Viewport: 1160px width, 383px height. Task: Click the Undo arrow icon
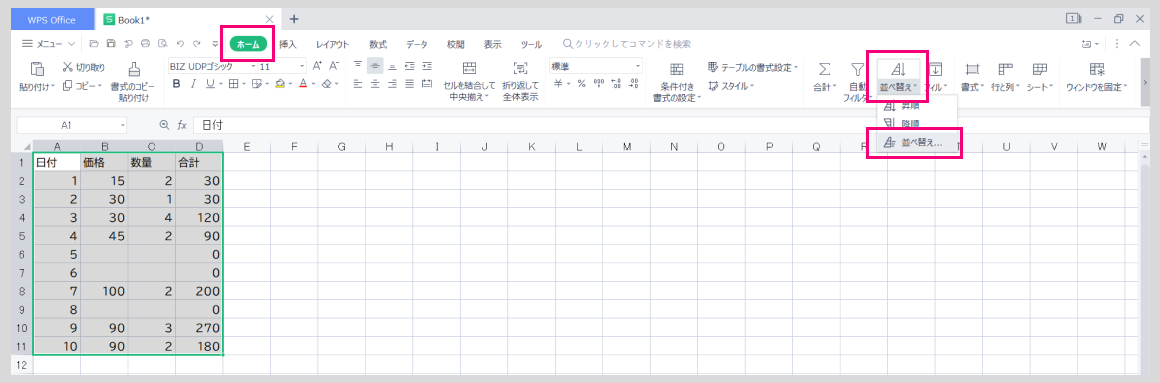pyautogui.click(x=180, y=44)
